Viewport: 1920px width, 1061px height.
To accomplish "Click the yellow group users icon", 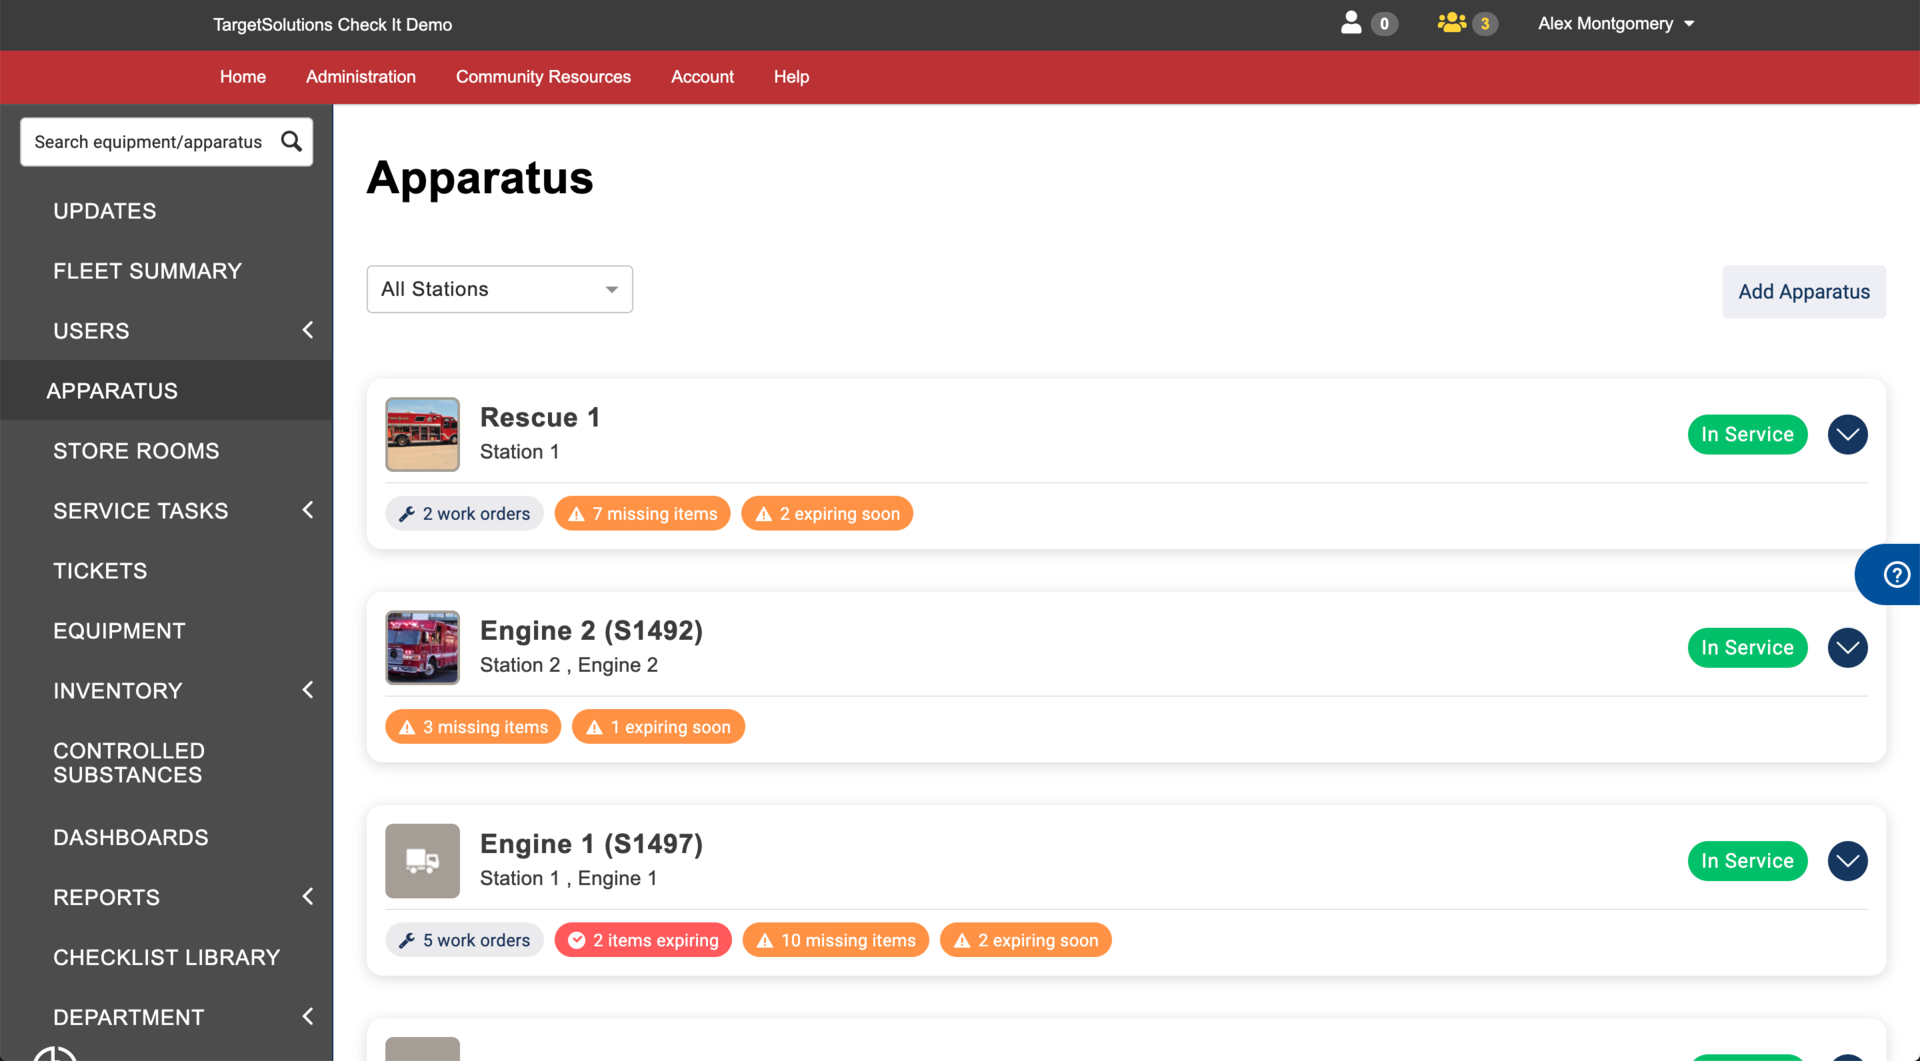I will (x=1451, y=23).
